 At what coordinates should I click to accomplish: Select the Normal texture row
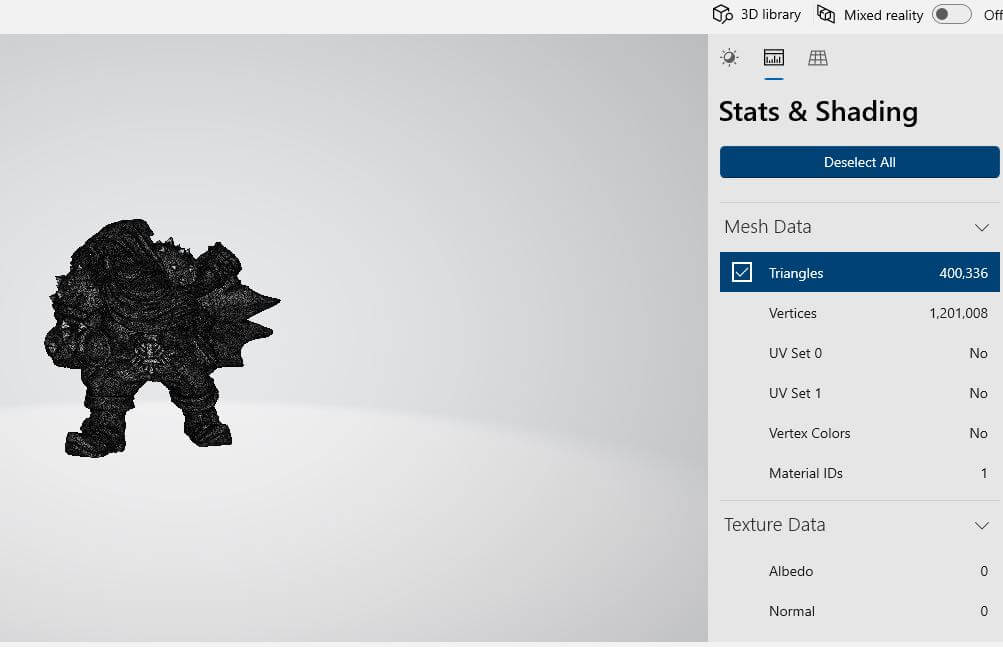coord(859,611)
